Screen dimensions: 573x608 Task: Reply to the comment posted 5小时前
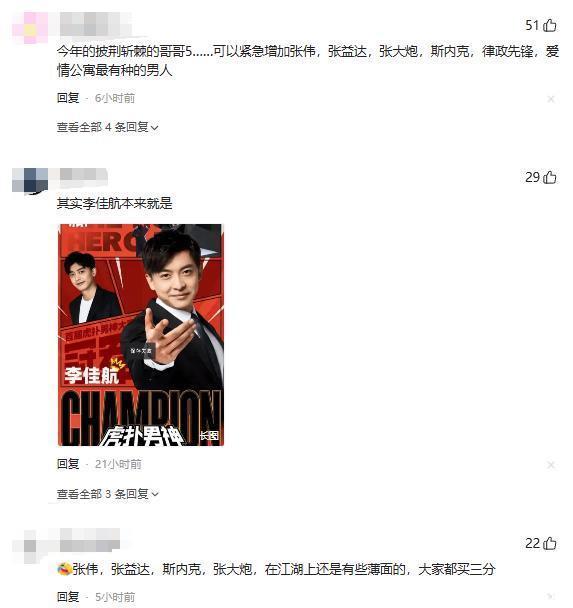tap(68, 597)
